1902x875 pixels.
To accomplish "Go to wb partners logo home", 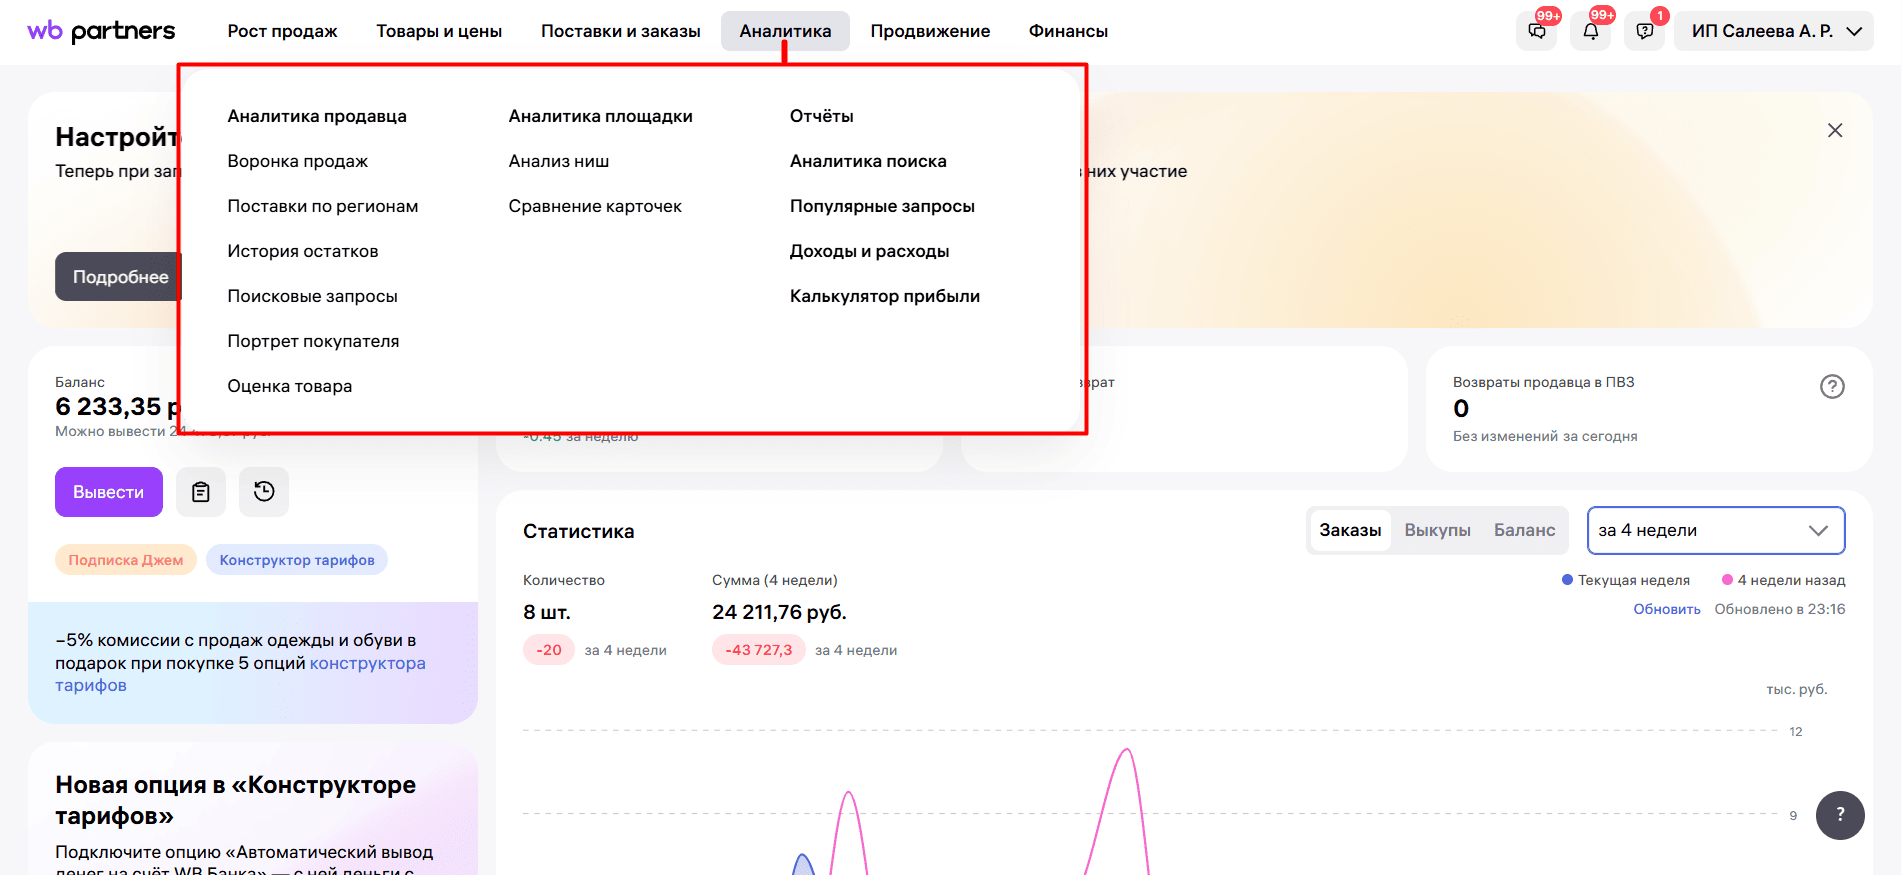I will 101,31.
